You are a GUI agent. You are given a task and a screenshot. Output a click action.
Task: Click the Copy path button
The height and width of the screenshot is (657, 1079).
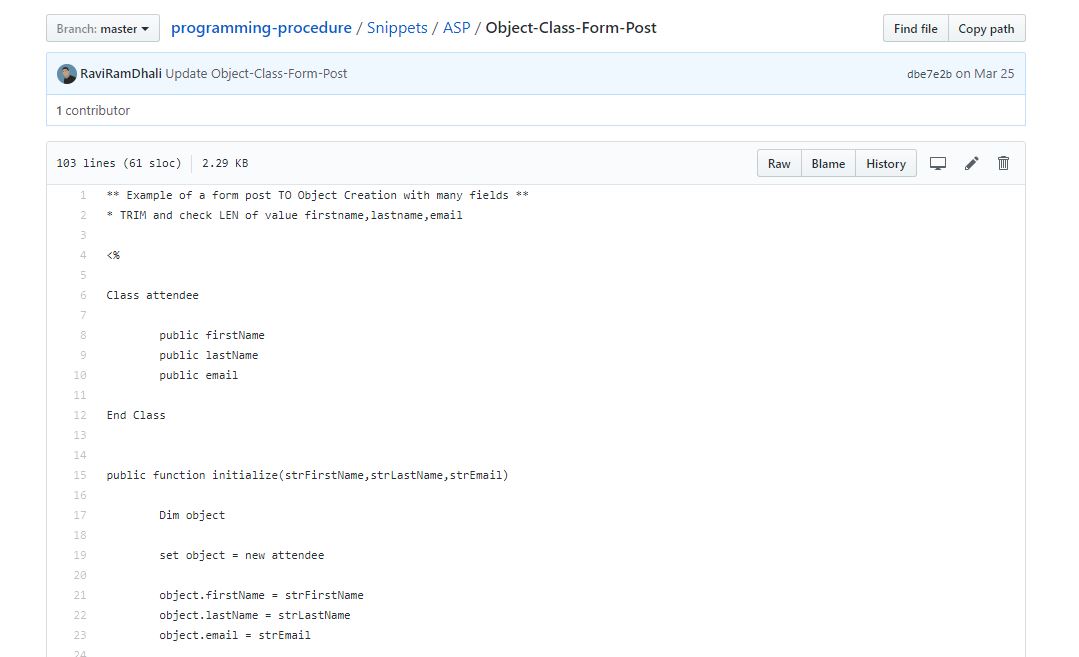(986, 29)
